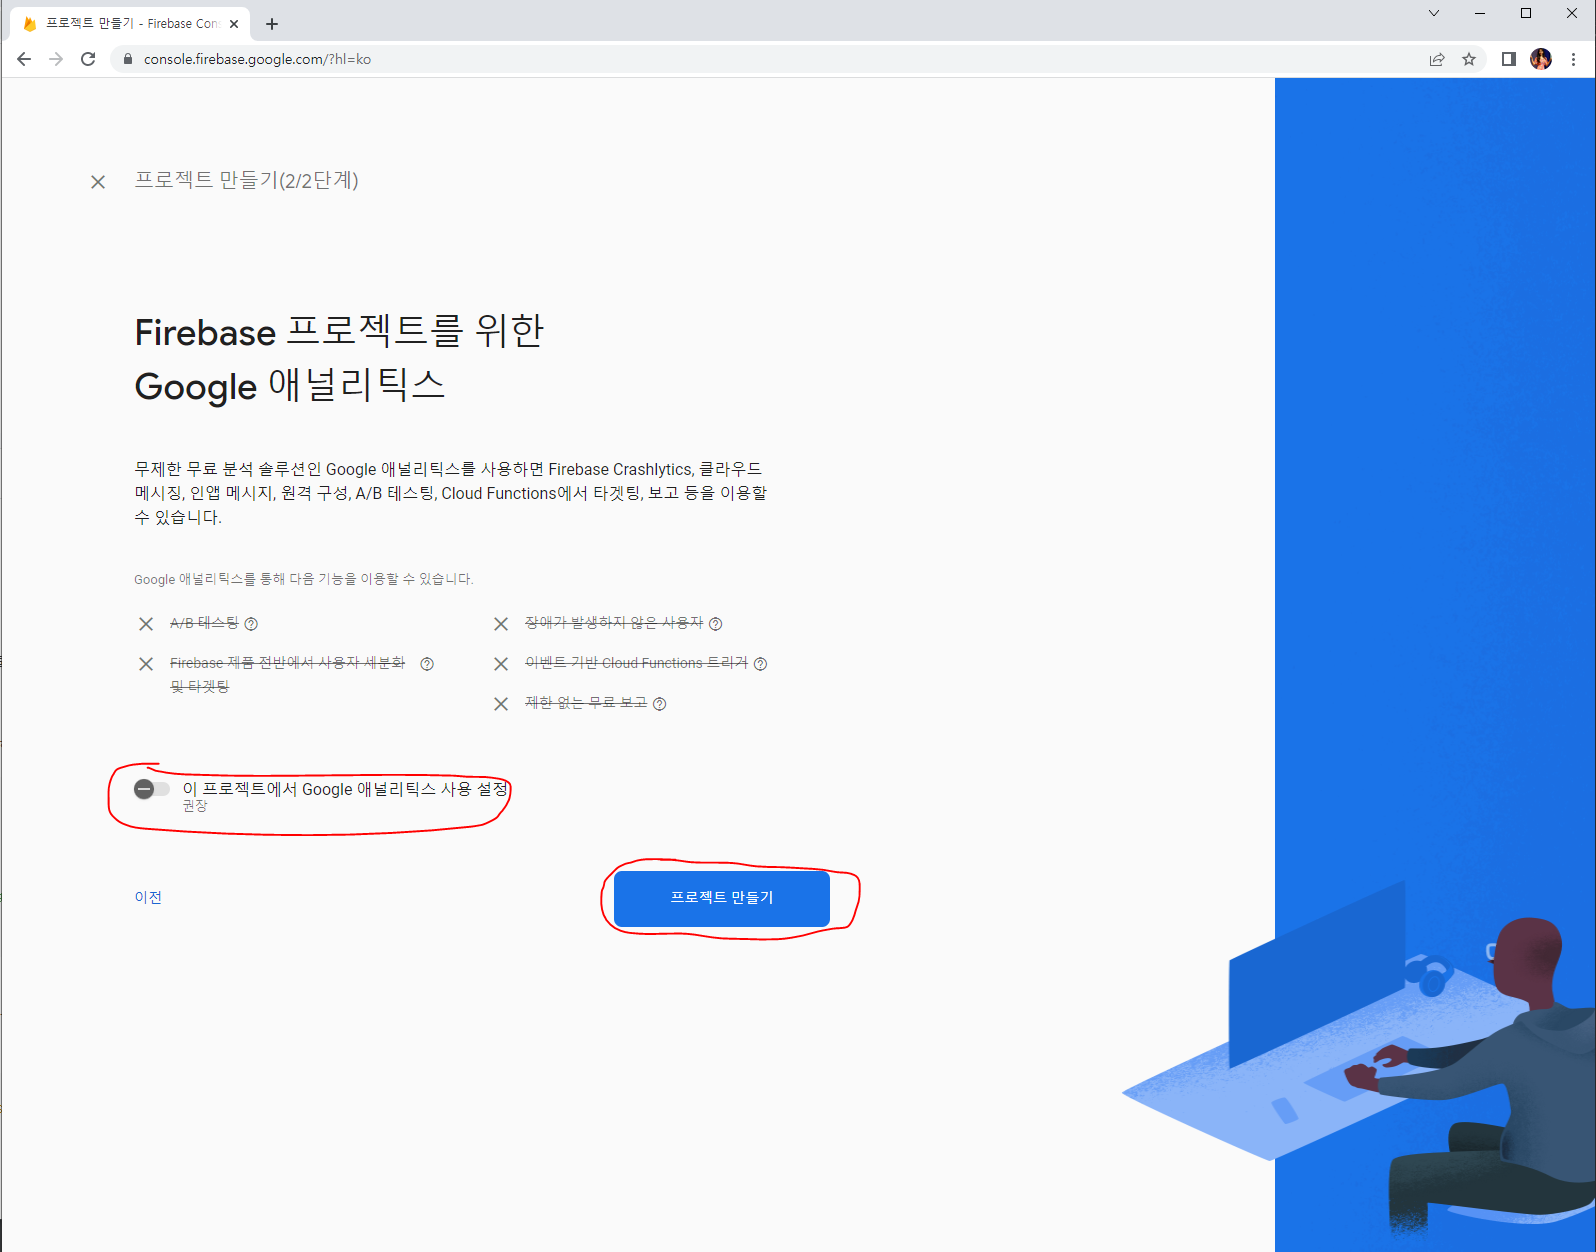Bookmark this page with the star icon
Viewport: 1596px width, 1252px height.
(1469, 59)
